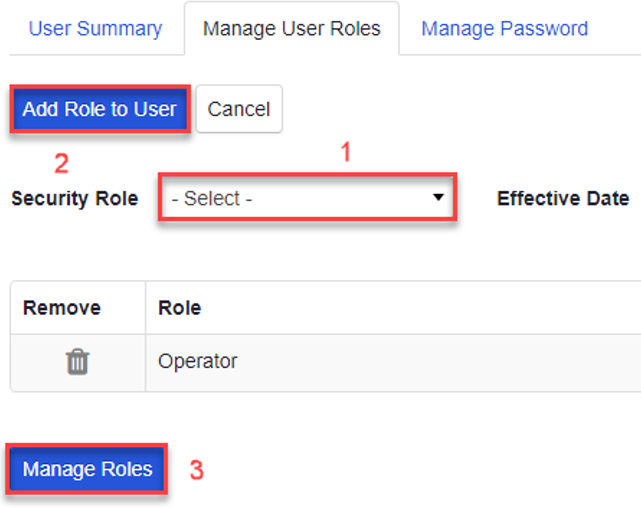641x508 pixels.
Task: Select the Manage User Roles tab
Action: 291,28
